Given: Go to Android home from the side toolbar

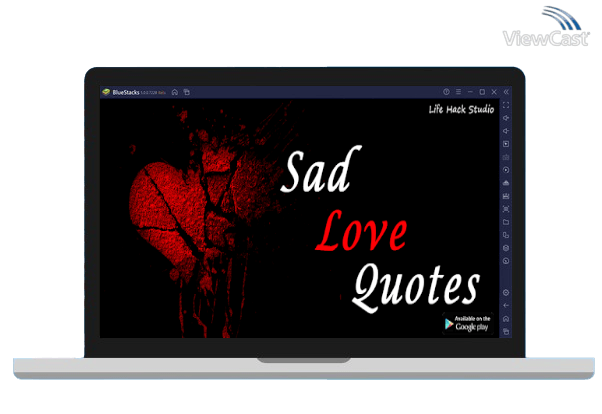Looking at the screenshot, I should (506, 319).
